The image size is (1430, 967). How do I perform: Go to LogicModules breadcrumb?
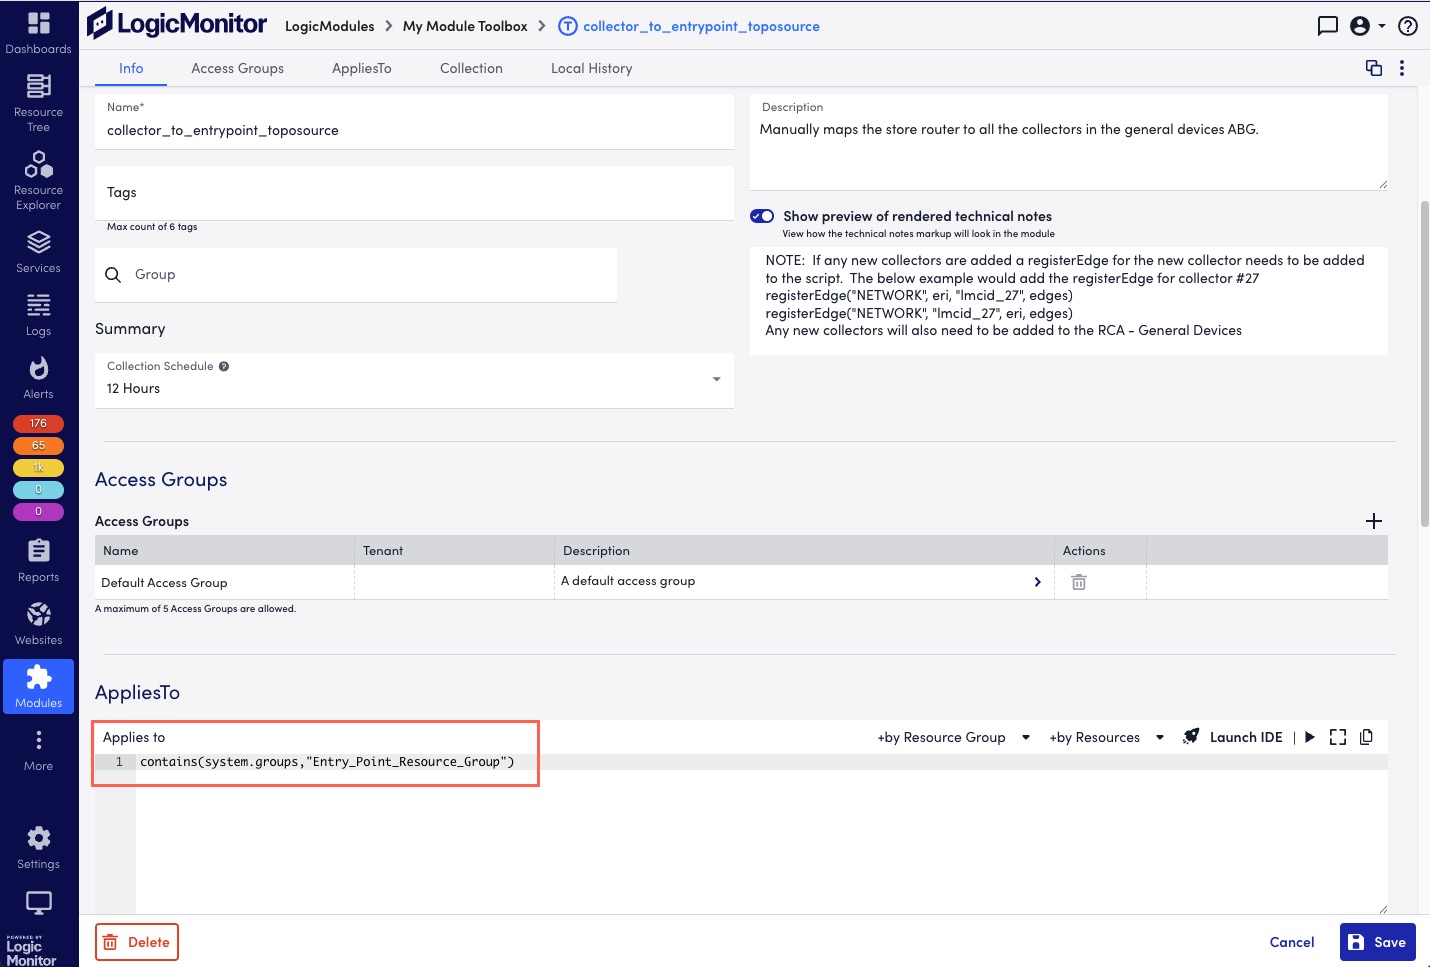point(330,26)
